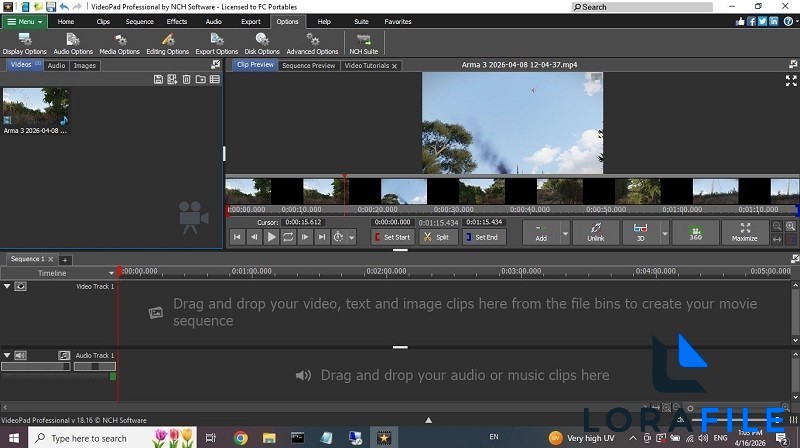Click the open project folder icon in title bar
The width and height of the screenshot is (800, 448).
point(38,7)
